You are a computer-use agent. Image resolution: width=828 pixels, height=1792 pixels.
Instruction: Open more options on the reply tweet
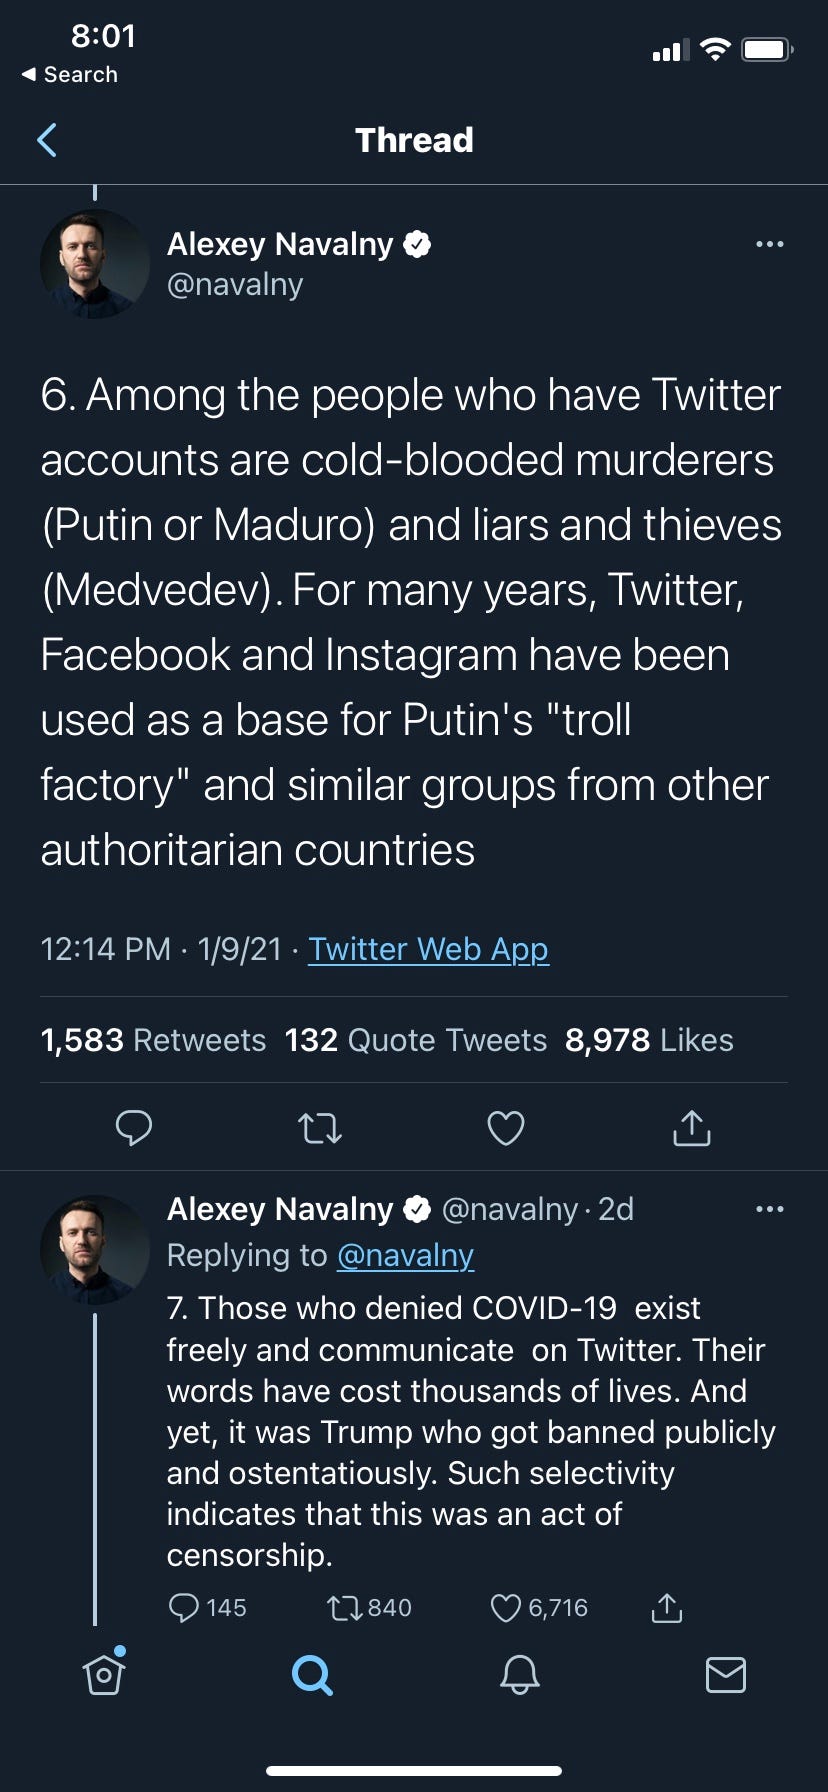tap(769, 1209)
